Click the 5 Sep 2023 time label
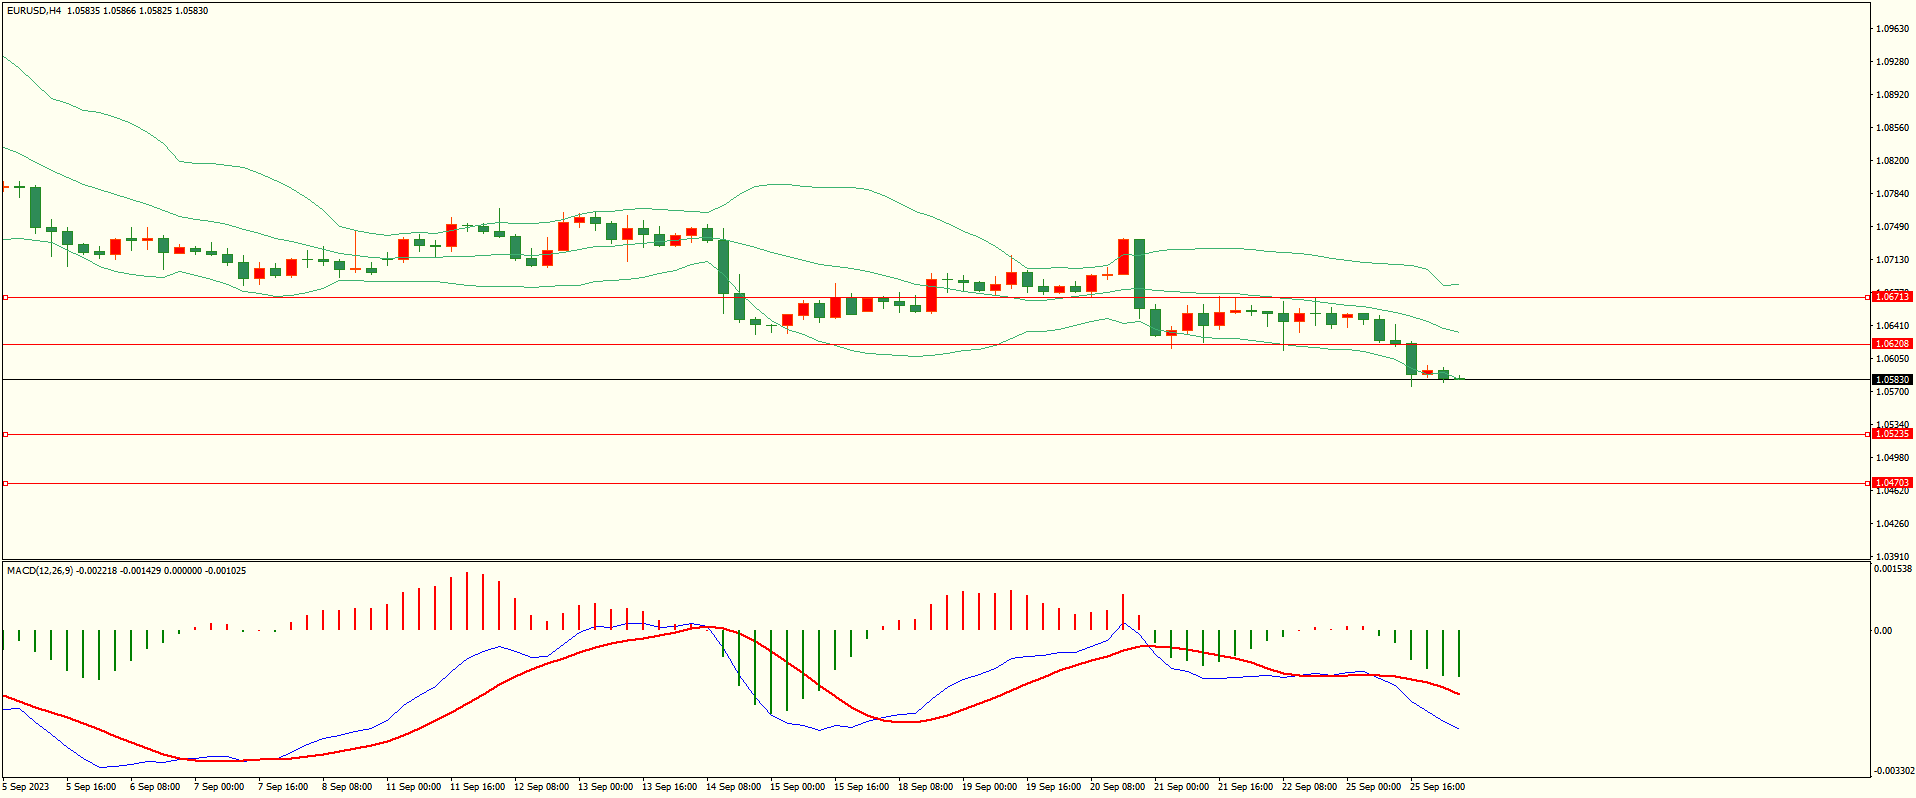The height and width of the screenshot is (798, 1916). pos(26,787)
